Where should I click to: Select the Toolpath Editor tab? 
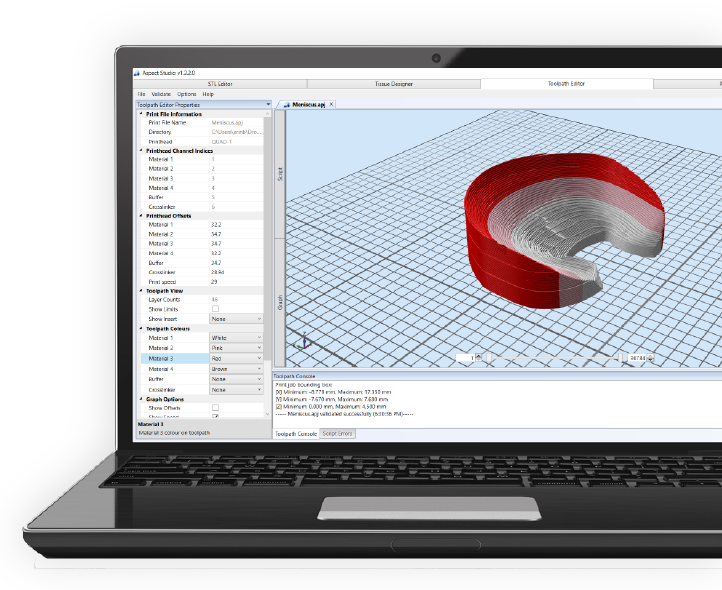click(x=566, y=84)
